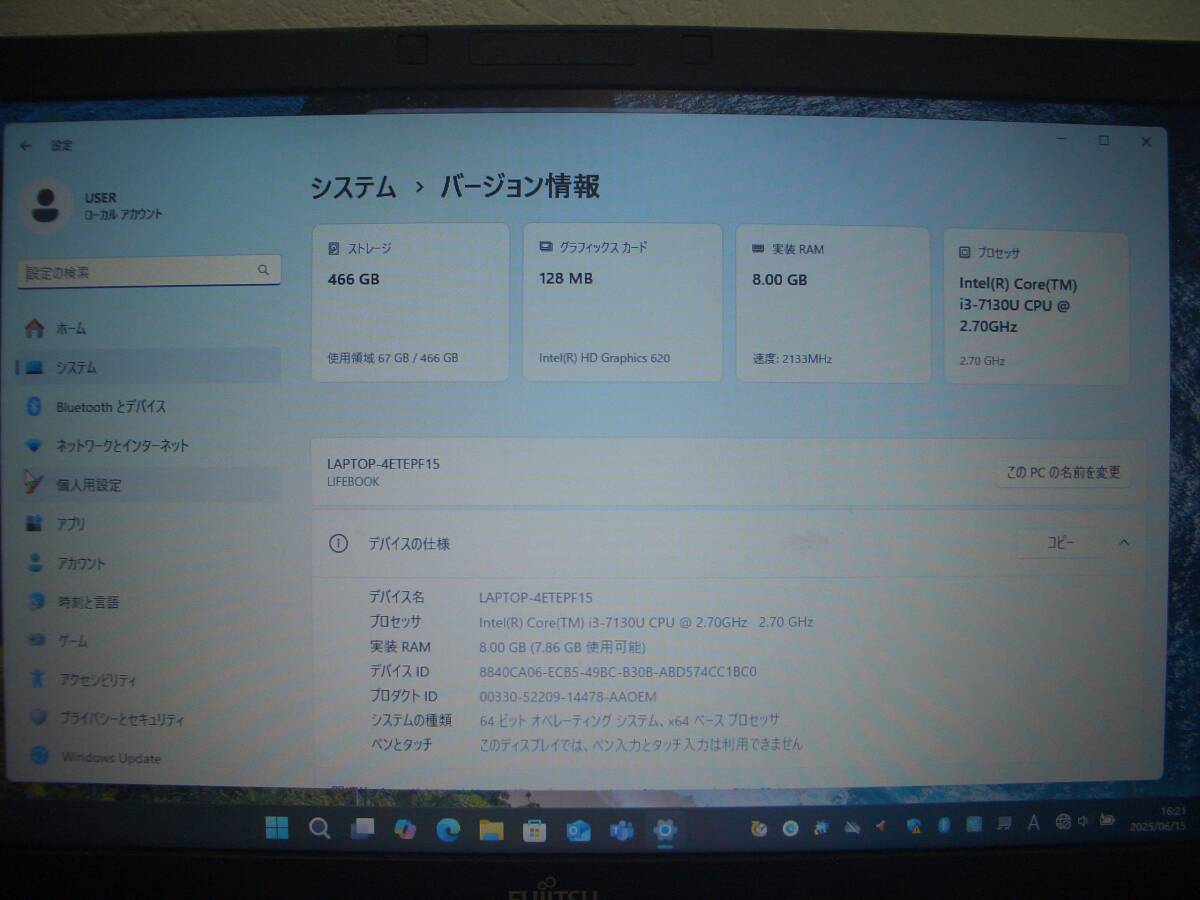Open the プロセッサ i3-7130U card
This screenshot has height=900, width=1200.
[x=1036, y=308]
